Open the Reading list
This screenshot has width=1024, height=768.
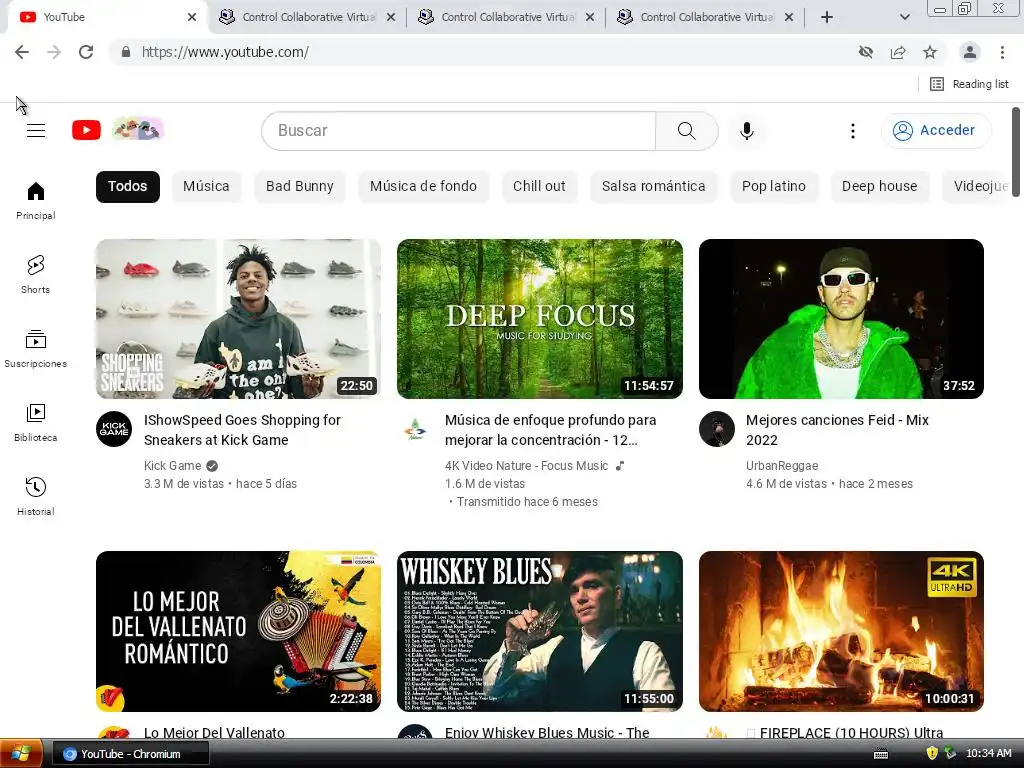point(969,84)
